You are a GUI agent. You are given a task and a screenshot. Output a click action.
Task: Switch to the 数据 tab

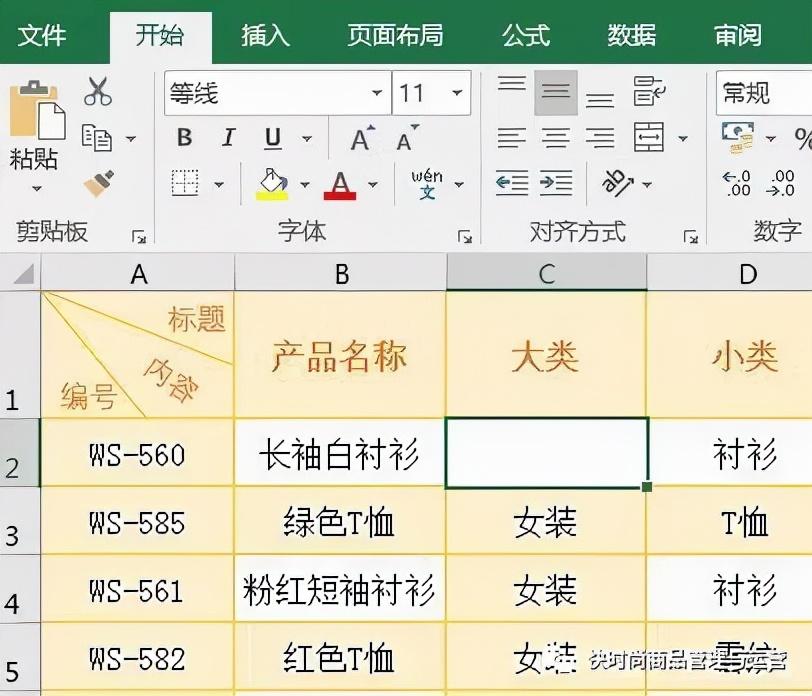pos(632,35)
